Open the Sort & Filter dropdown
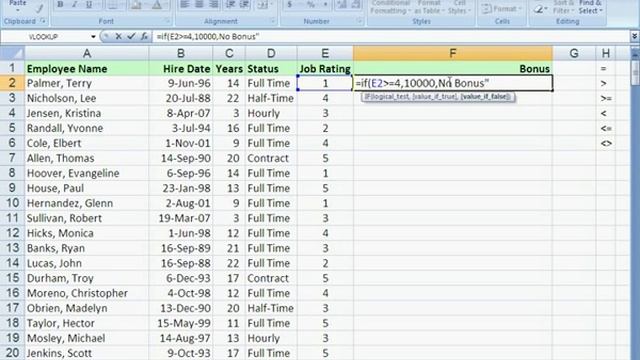The height and width of the screenshot is (360, 640). click(x=564, y=7)
